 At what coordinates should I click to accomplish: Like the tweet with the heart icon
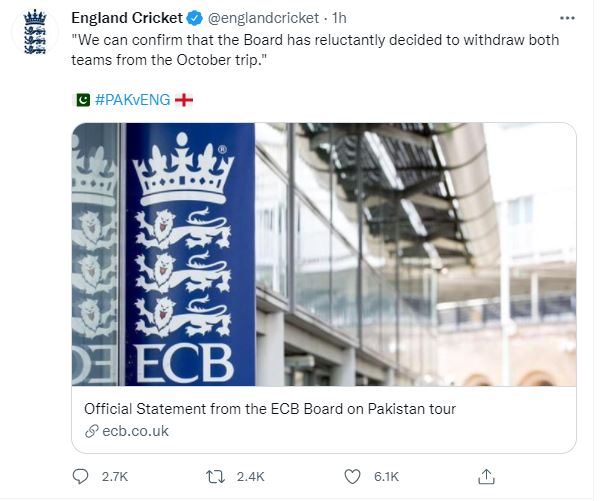pyautogui.click(x=353, y=476)
